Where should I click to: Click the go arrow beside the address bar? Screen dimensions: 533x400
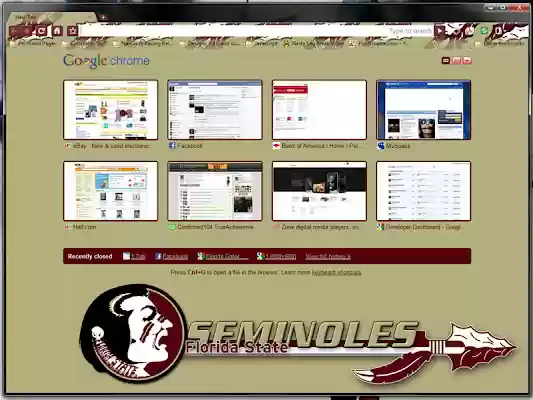tap(440, 31)
